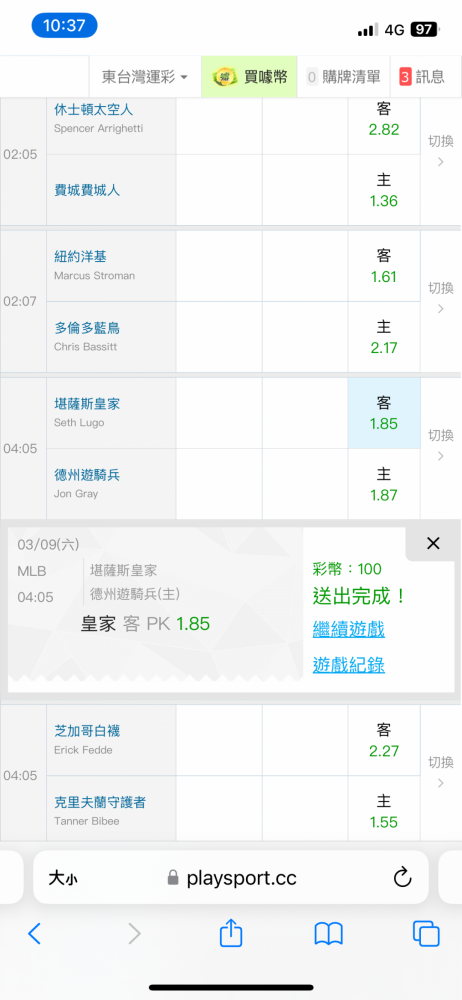Image resolution: width=462 pixels, height=1000 pixels.
Task: Open Safari share sheet icon
Action: [231, 932]
